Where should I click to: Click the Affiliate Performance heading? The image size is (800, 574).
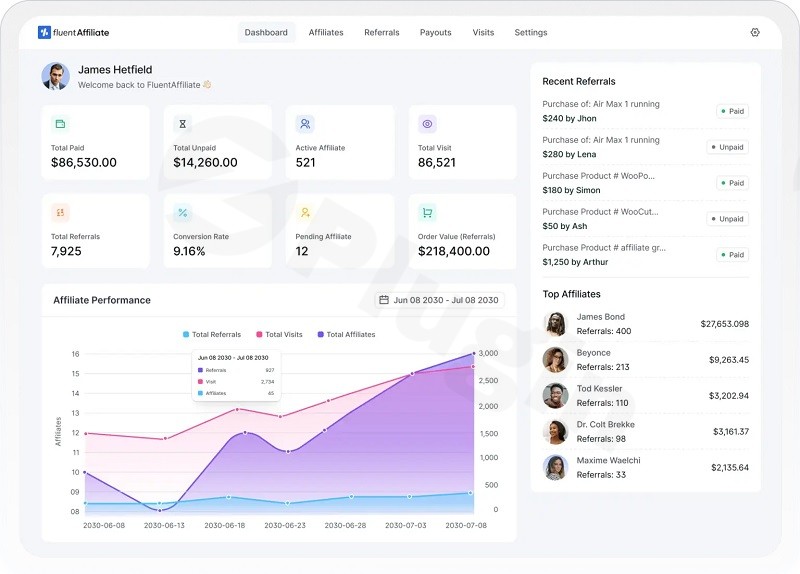coord(102,300)
